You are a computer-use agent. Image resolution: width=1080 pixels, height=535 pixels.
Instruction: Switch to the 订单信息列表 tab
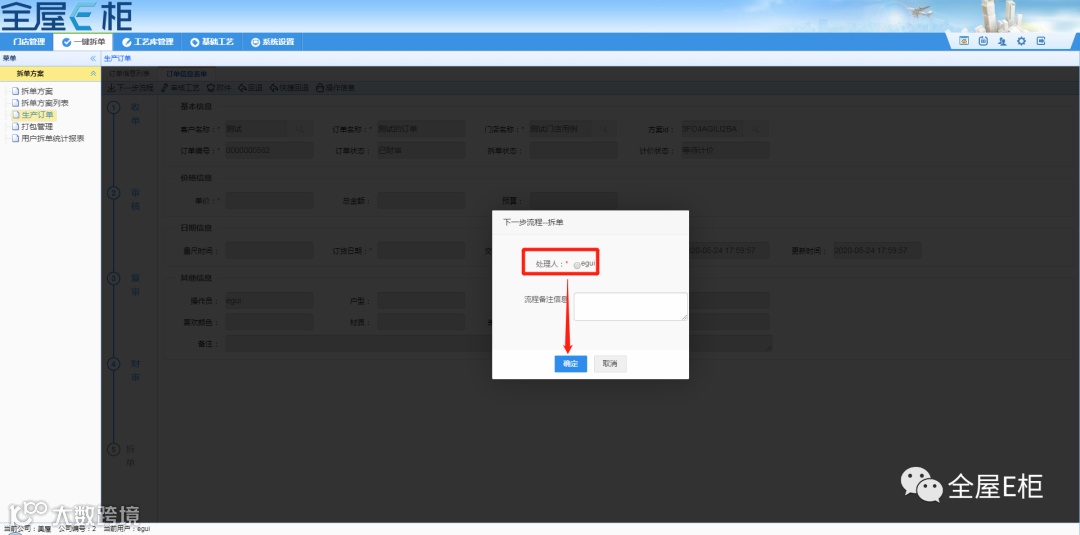pyautogui.click(x=129, y=74)
